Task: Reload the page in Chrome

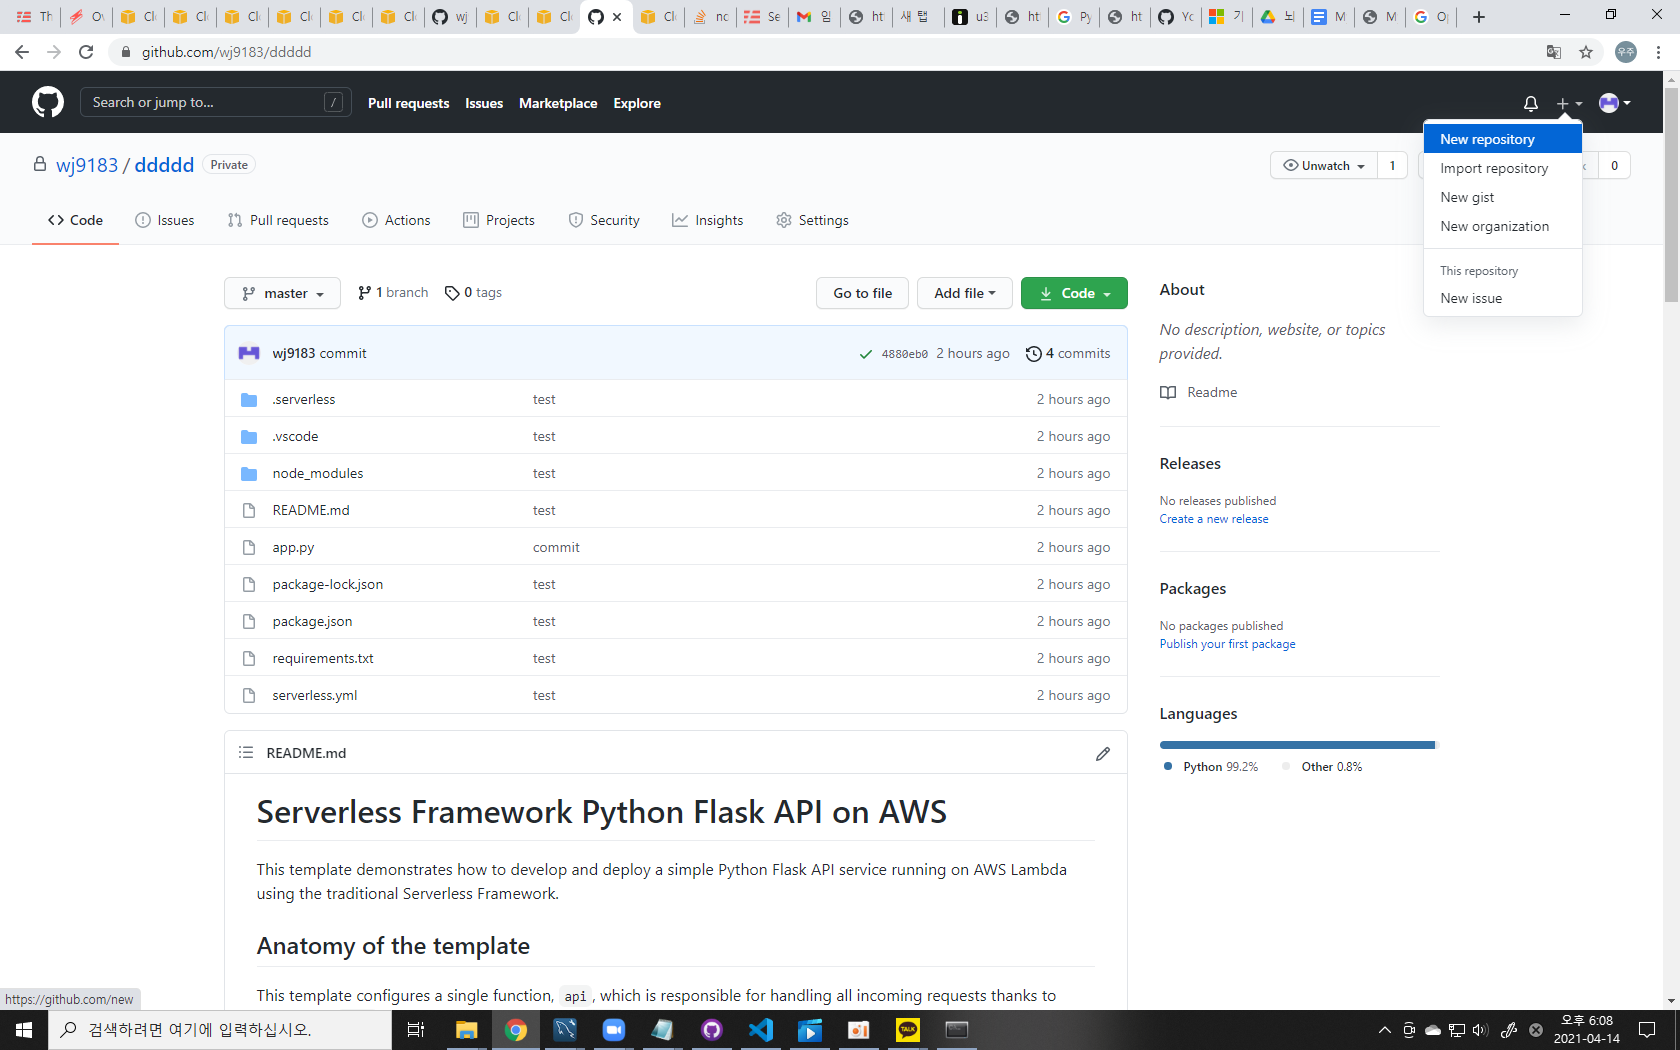Action: pyautogui.click(x=86, y=52)
